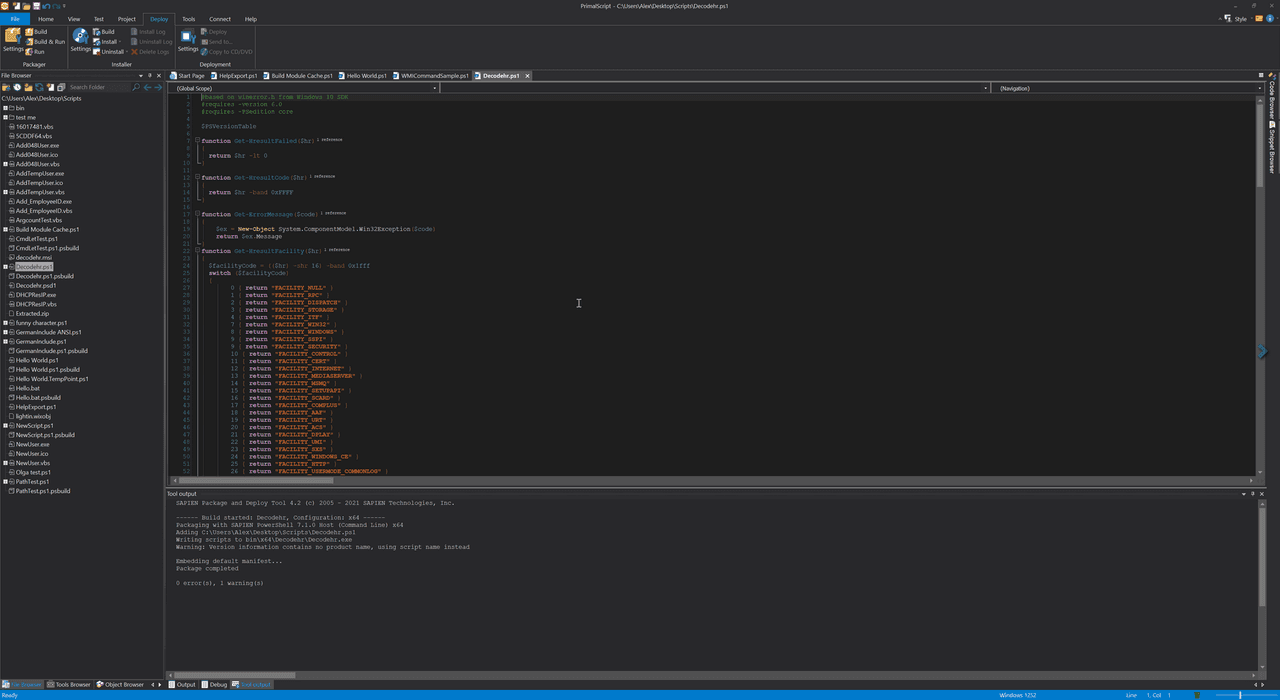
Task: Switch to the Debug panel tab
Action: [x=215, y=685]
